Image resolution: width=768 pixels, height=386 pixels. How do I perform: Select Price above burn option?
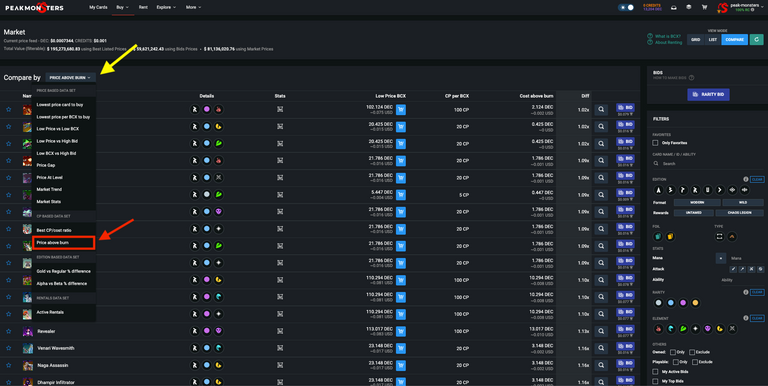coord(63,242)
